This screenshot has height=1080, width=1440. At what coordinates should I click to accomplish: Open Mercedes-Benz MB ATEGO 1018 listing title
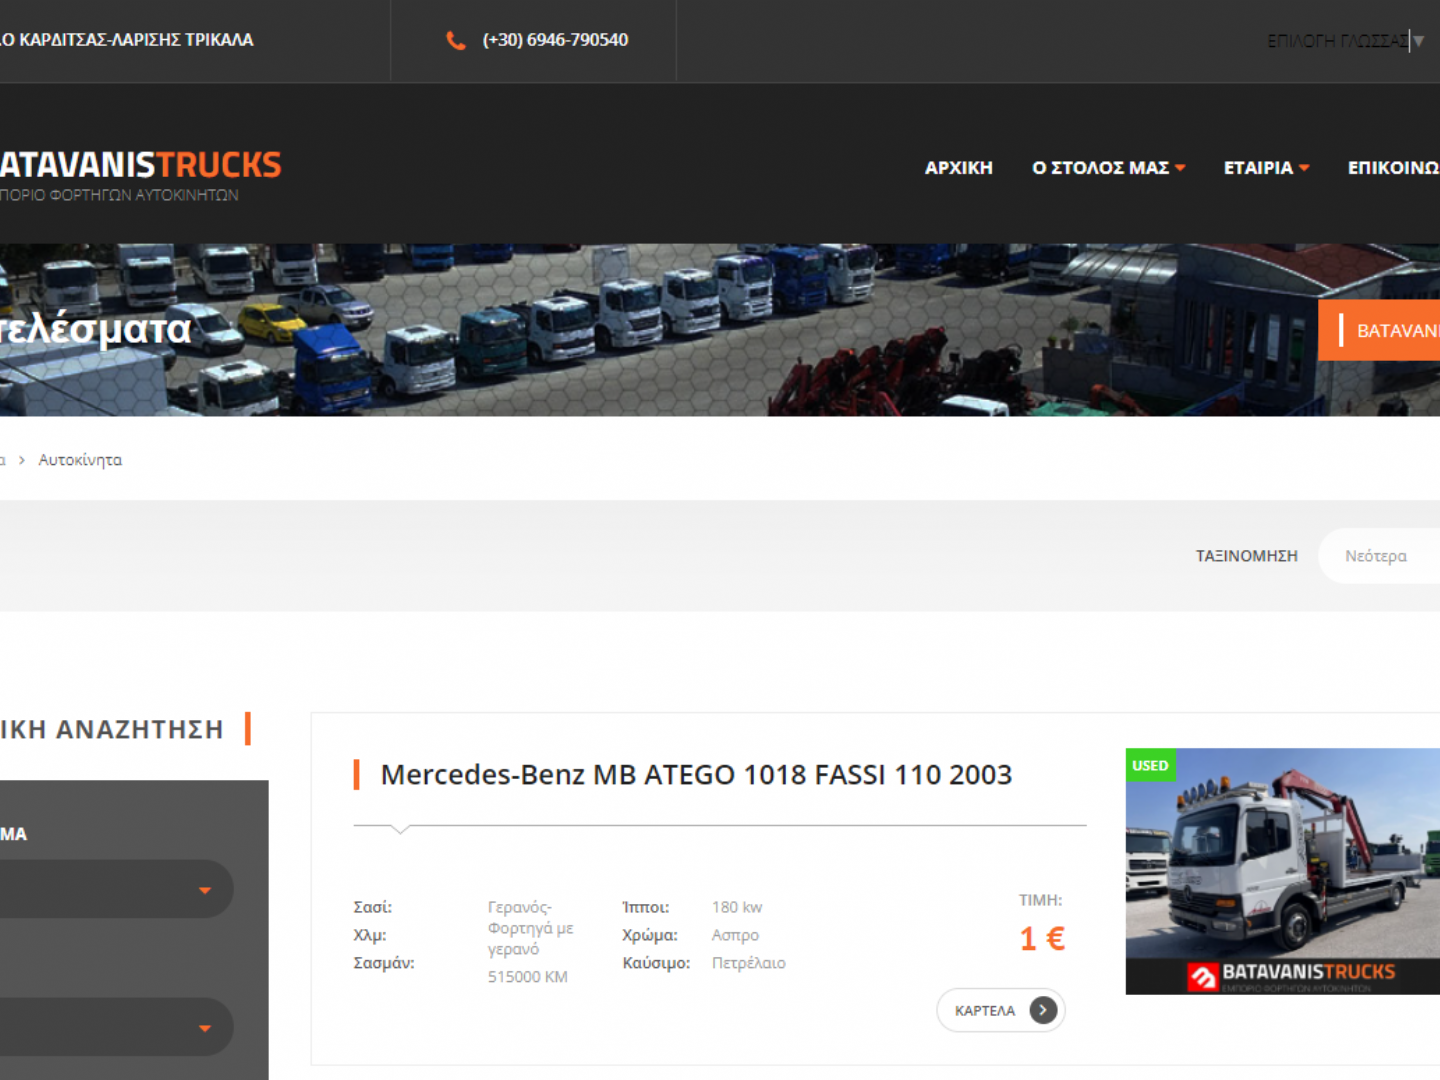coord(696,775)
